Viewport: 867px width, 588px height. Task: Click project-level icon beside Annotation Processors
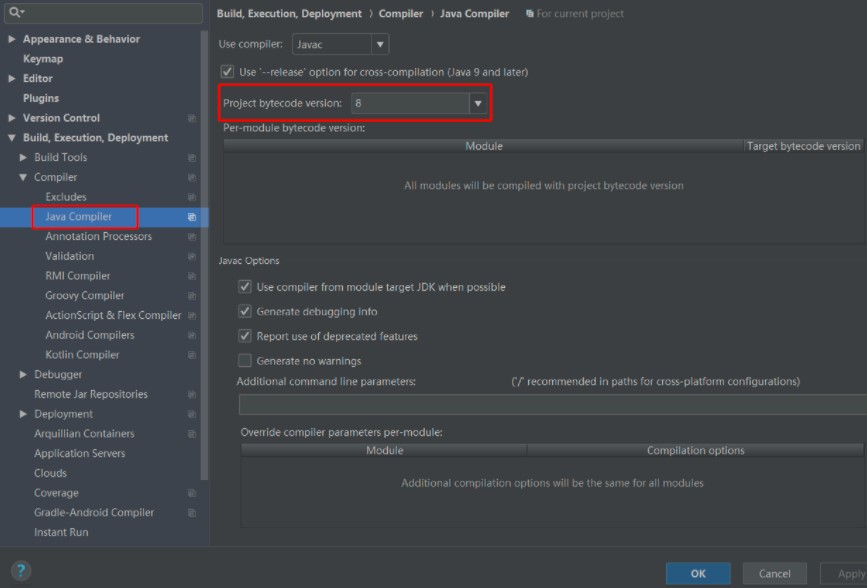click(192, 237)
